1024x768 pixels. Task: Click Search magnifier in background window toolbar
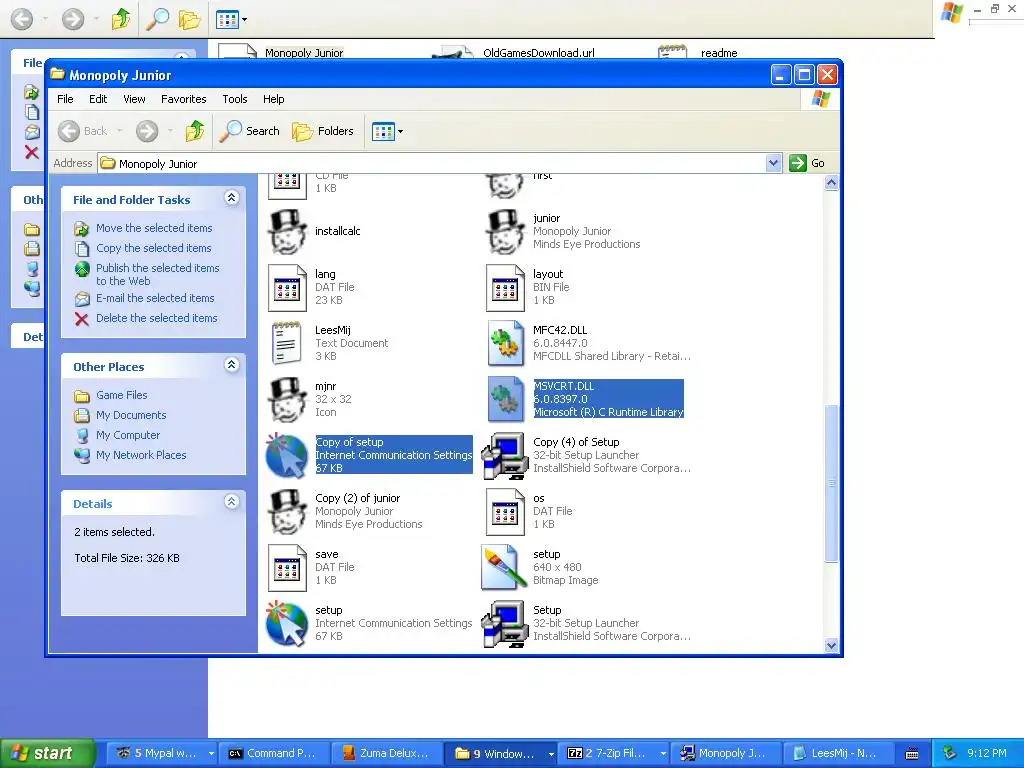pyautogui.click(x=157, y=20)
